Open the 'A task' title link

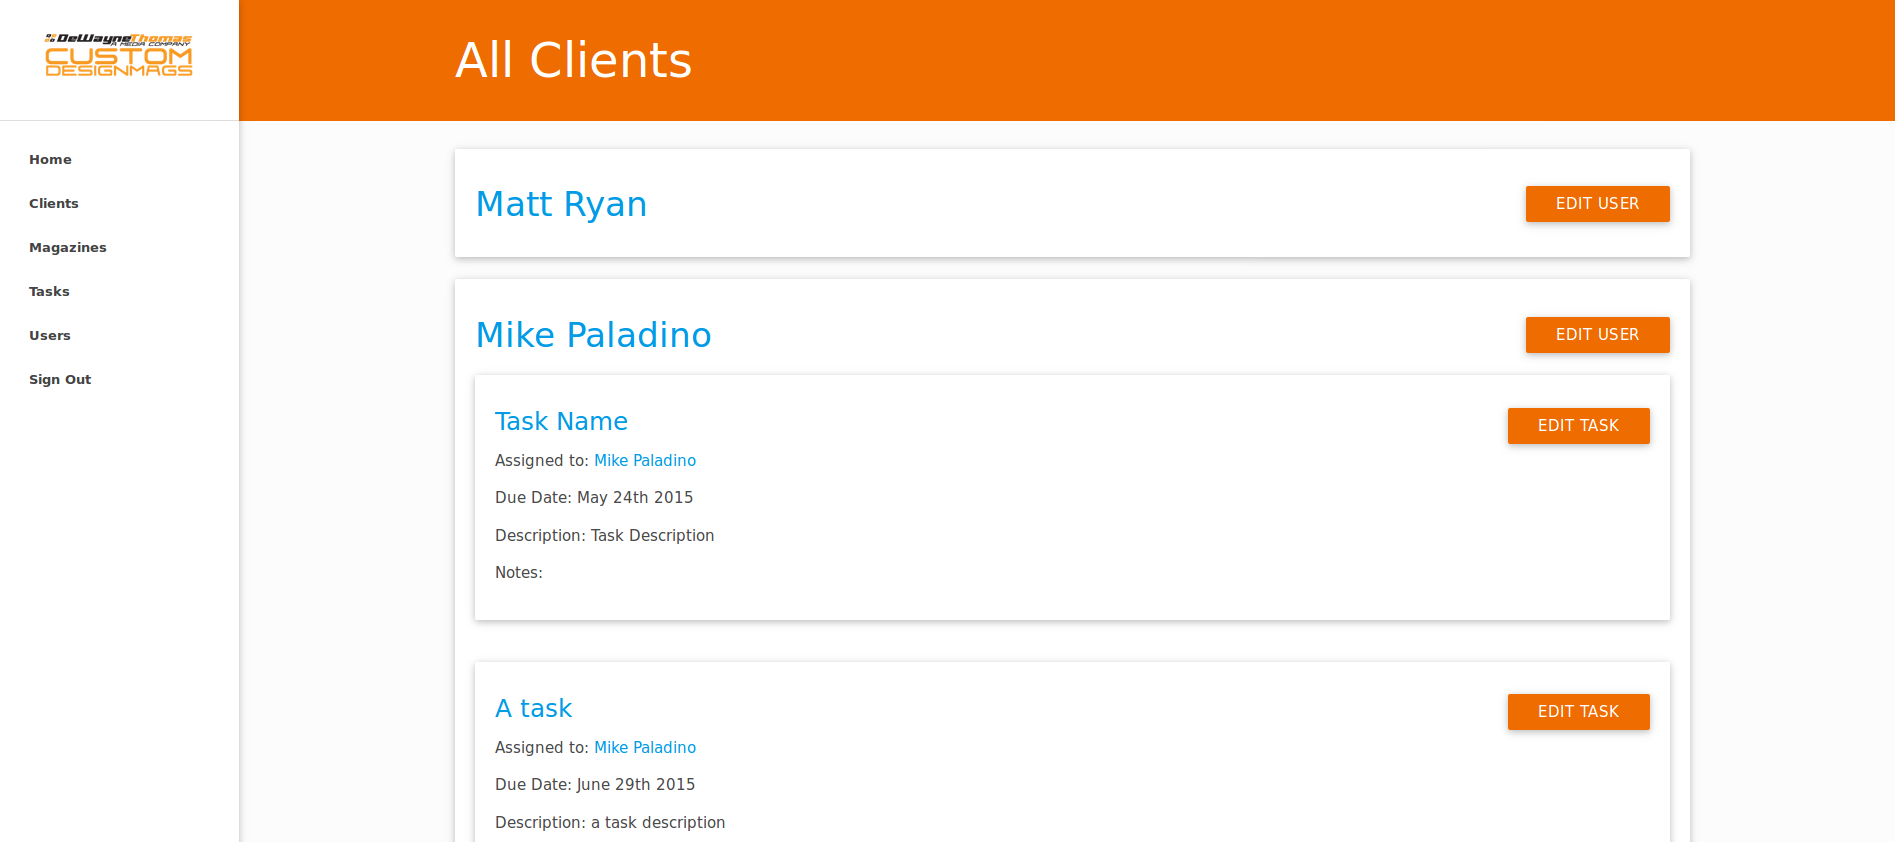pos(533,709)
